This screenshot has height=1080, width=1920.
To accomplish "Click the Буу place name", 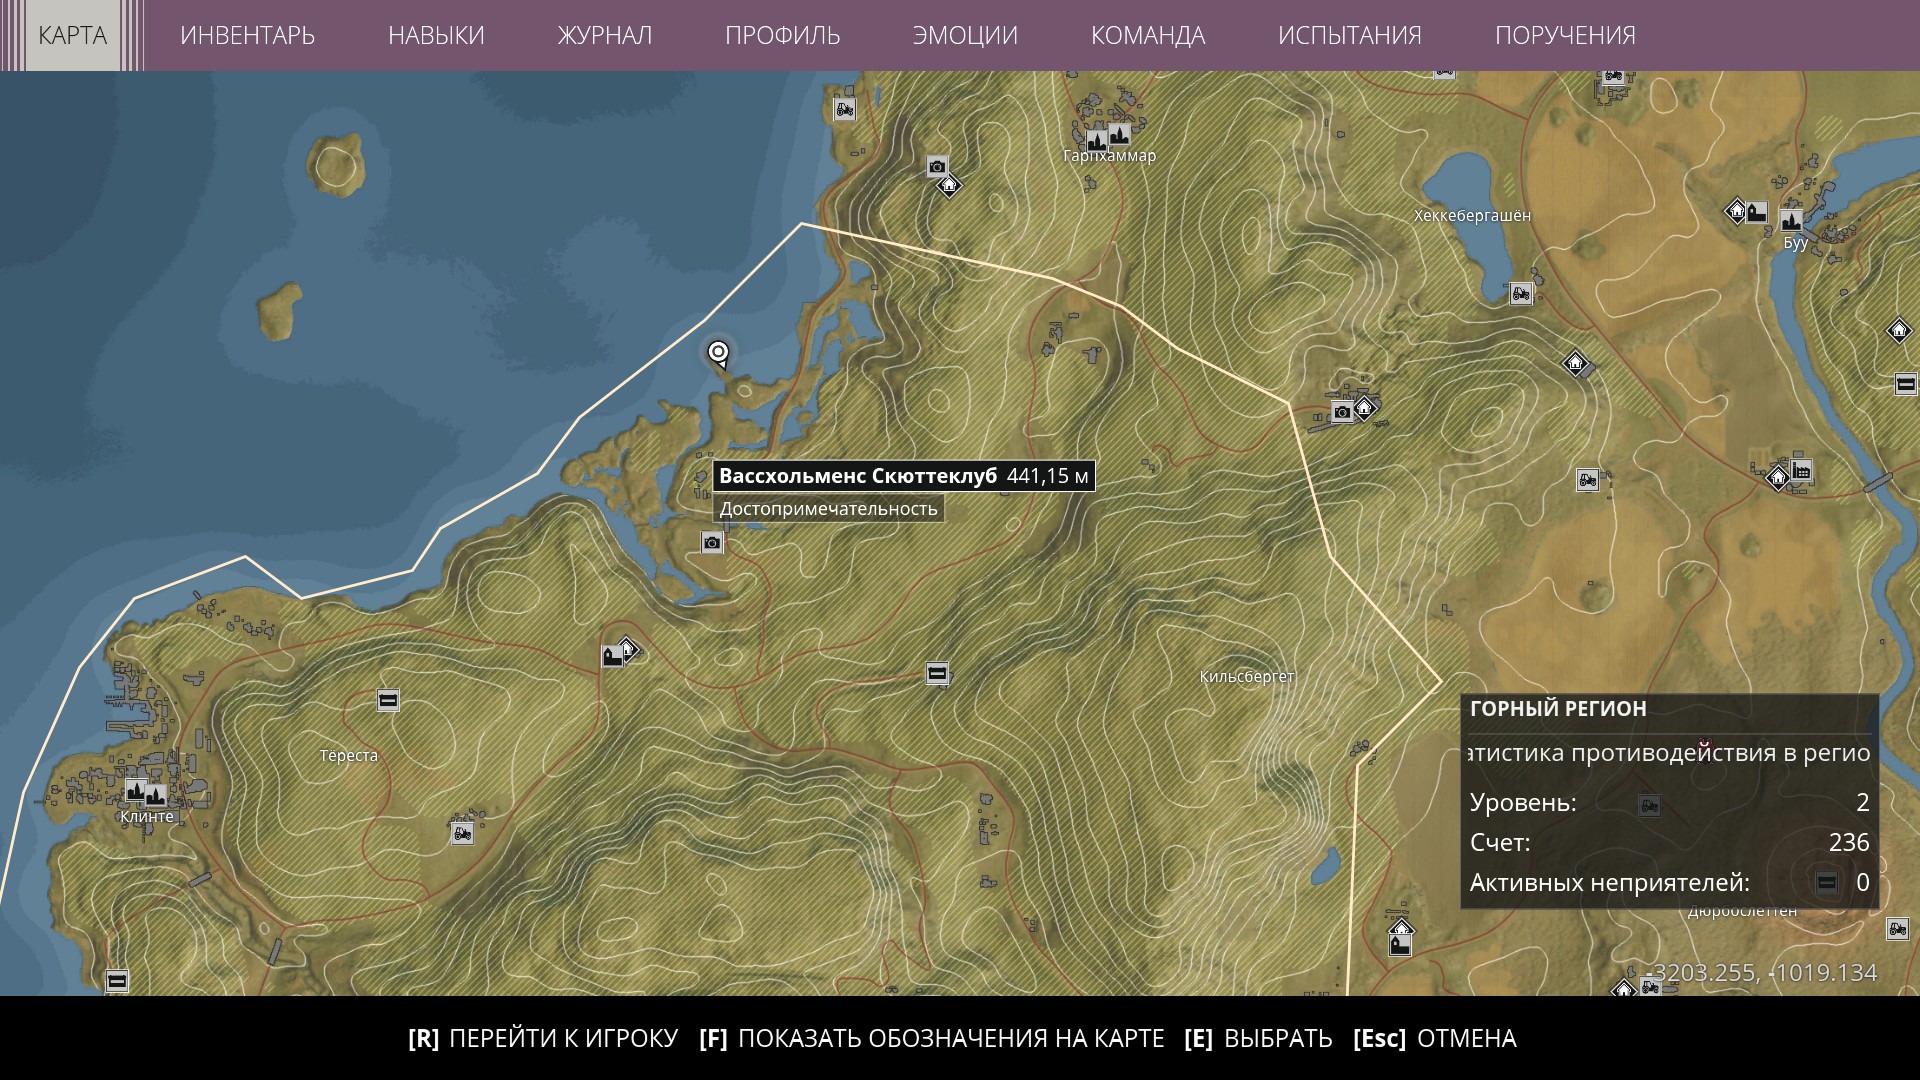I will [x=1795, y=243].
